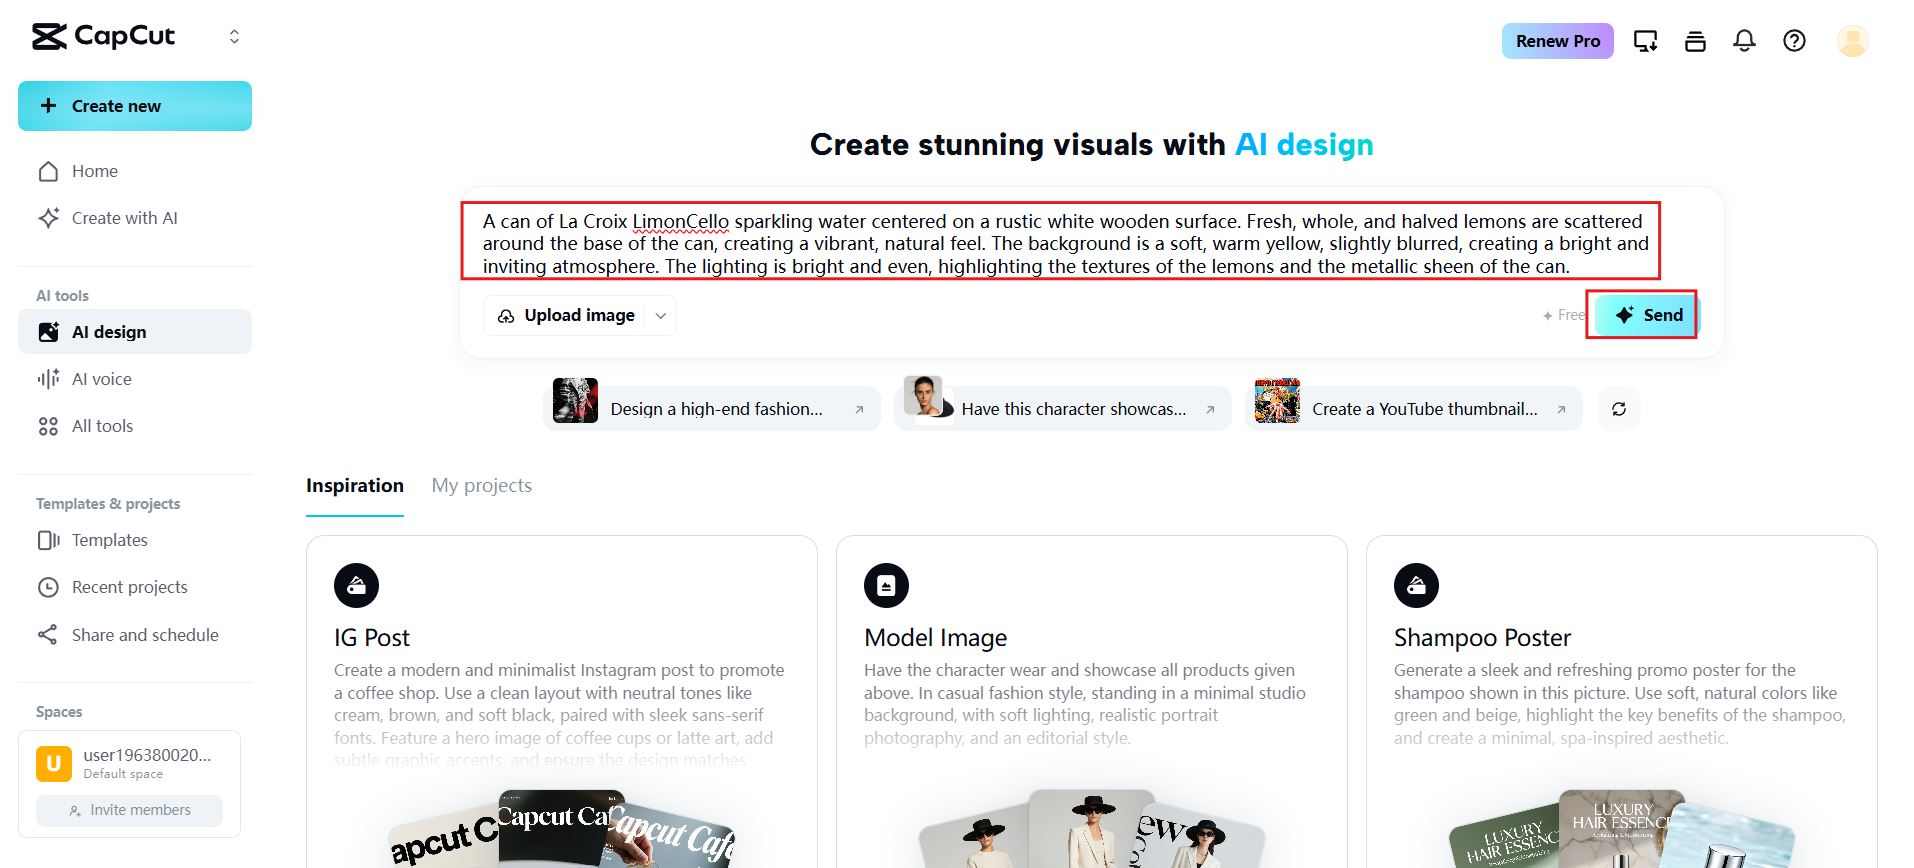
Task: Choose the YouTube thumbnail suggestion chip
Action: [1413, 409]
